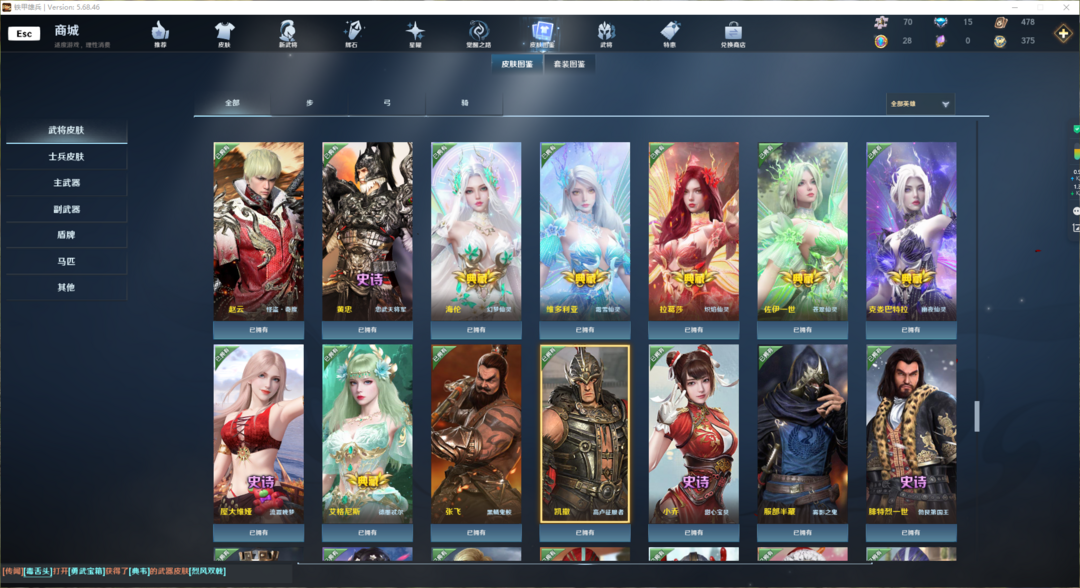
Task: Select the 弓 (Archer) filter tab
Action: [x=387, y=104]
